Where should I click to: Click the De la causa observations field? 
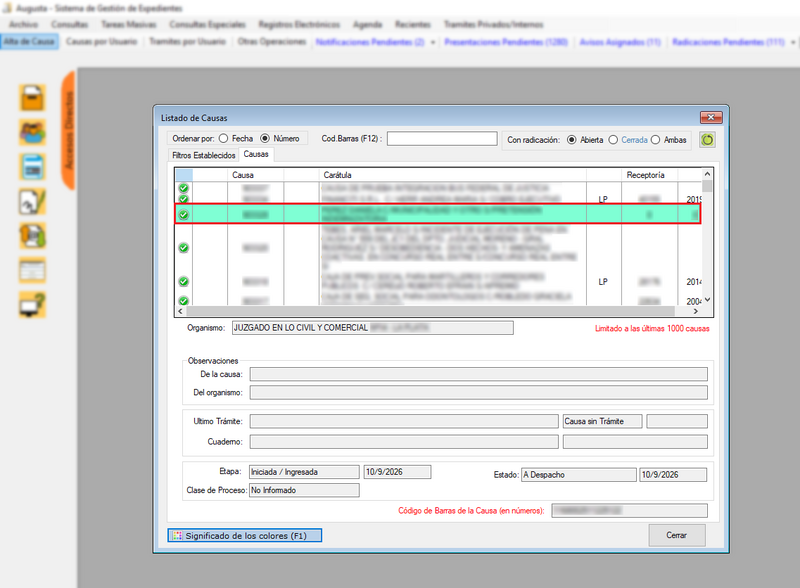pos(479,374)
